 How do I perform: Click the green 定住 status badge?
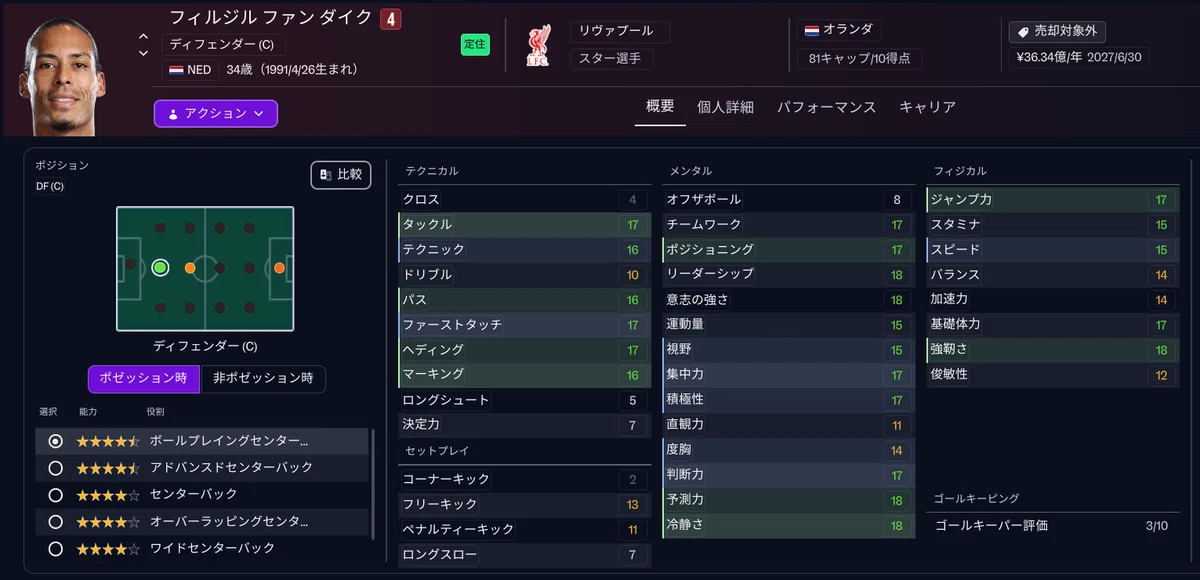475,44
